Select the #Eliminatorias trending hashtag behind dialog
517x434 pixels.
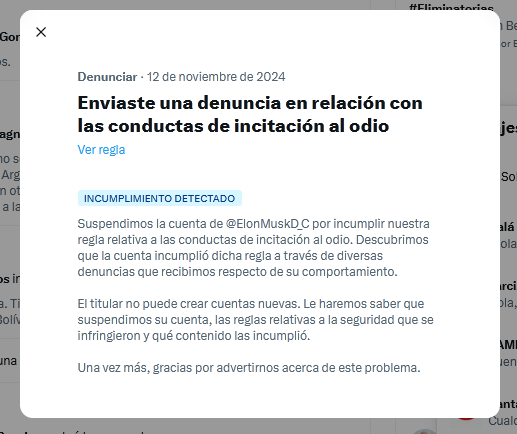click(x=451, y=7)
